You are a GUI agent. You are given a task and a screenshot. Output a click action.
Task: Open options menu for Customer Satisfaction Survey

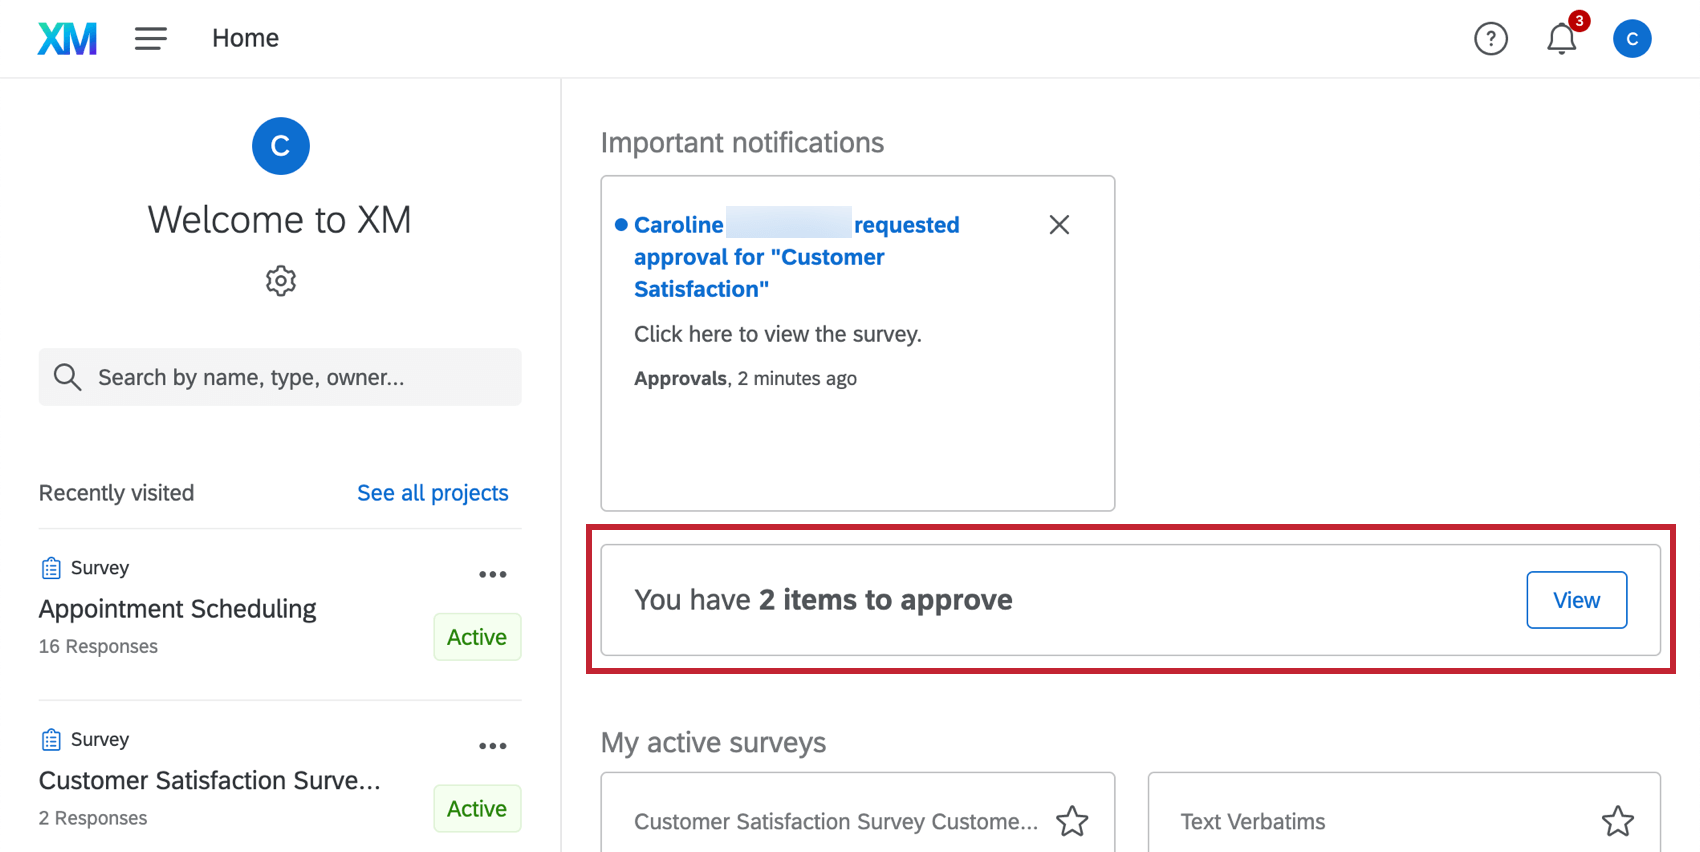[x=492, y=746]
